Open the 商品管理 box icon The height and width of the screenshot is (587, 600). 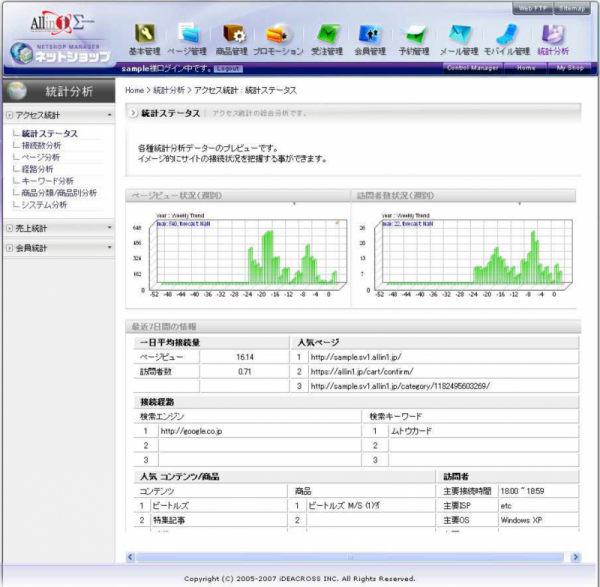coord(233,33)
